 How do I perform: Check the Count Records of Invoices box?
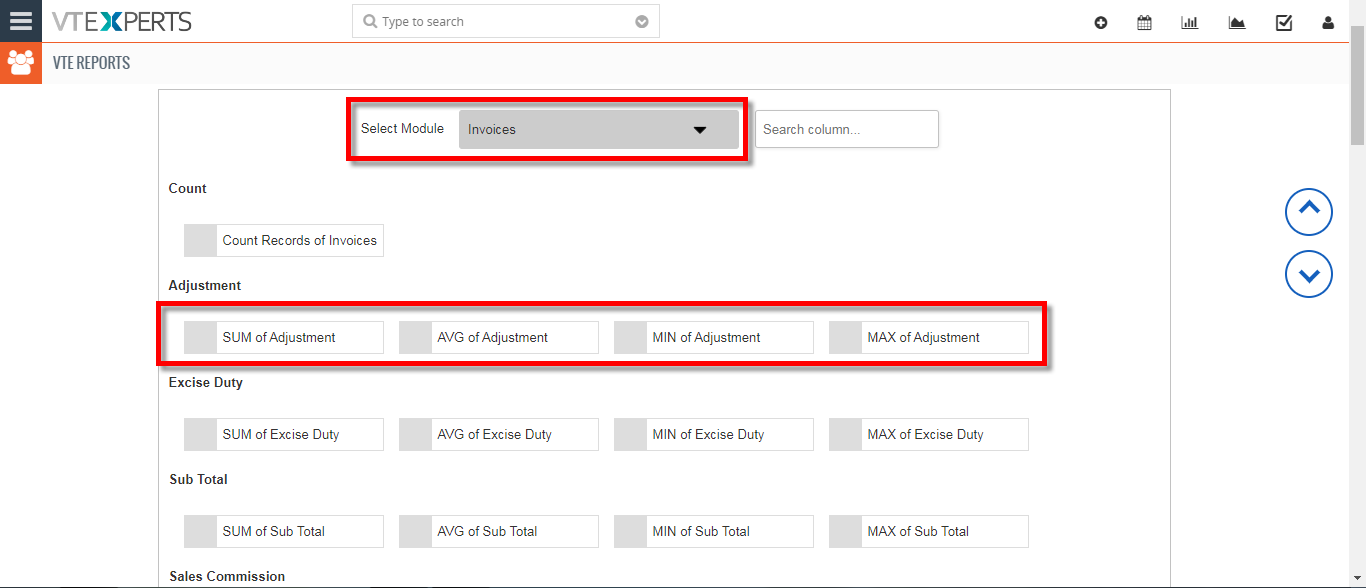point(201,240)
